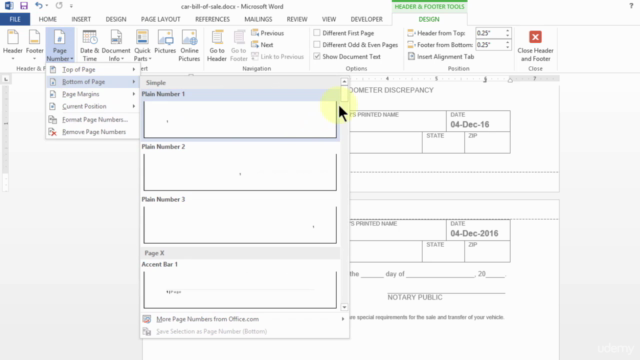Increase Header from Top spinner value
Image resolution: width=640 pixels, height=360 pixels.
[x=507, y=31]
